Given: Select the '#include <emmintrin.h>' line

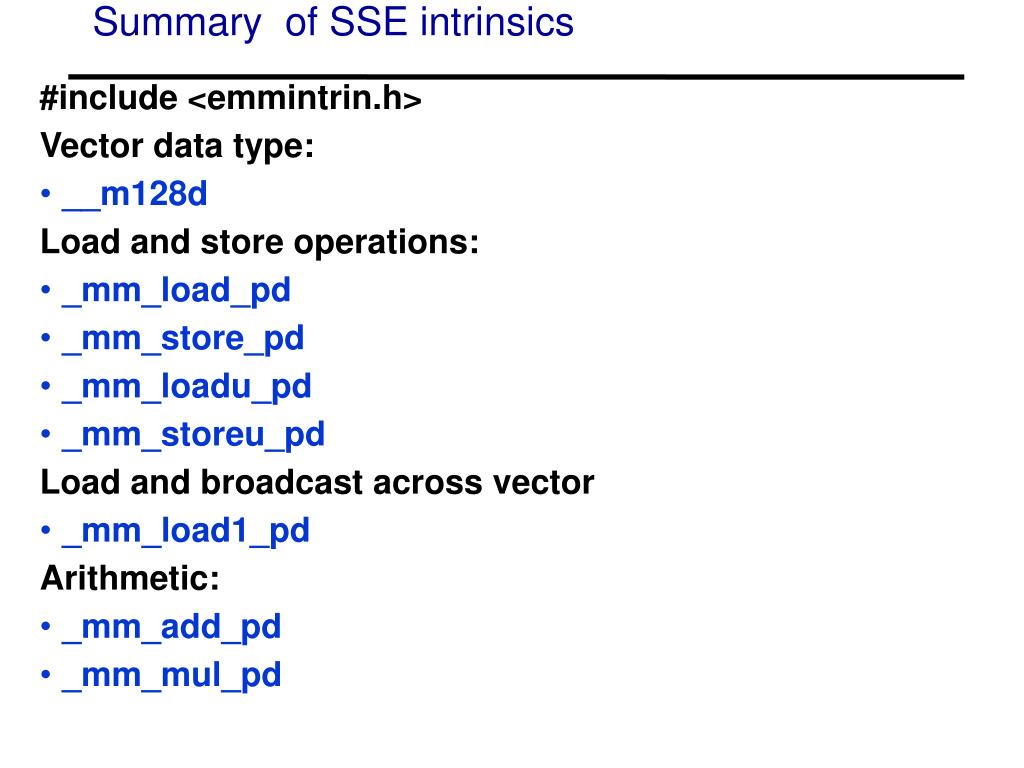Looking at the screenshot, I should [231, 99].
